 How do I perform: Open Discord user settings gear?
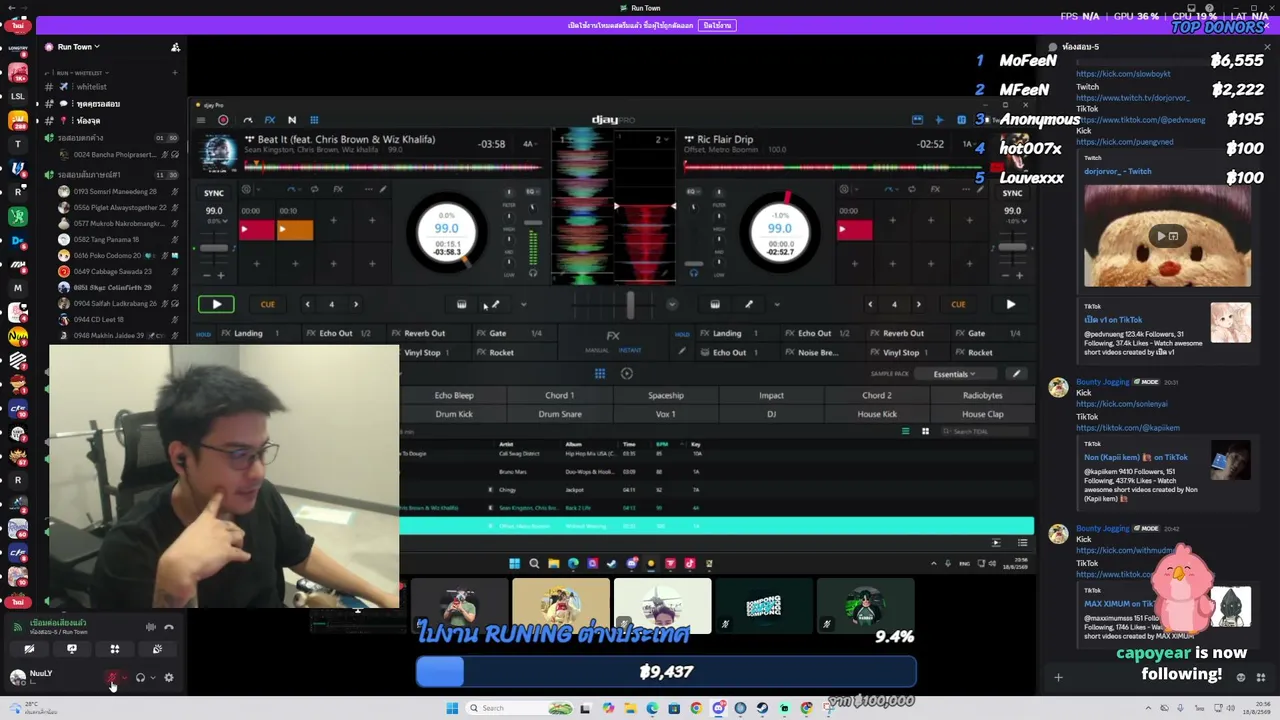point(168,678)
